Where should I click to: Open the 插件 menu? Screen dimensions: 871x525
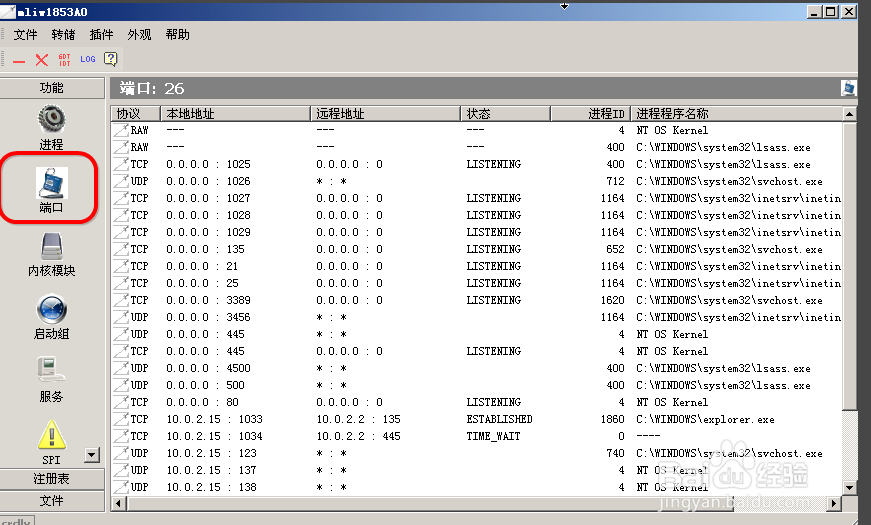[101, 34]
